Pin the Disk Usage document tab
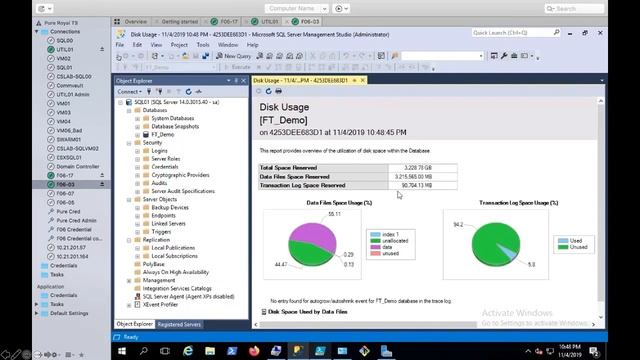Screen dimensions: 640x360 pyautogui.click(x=354, y=80)
